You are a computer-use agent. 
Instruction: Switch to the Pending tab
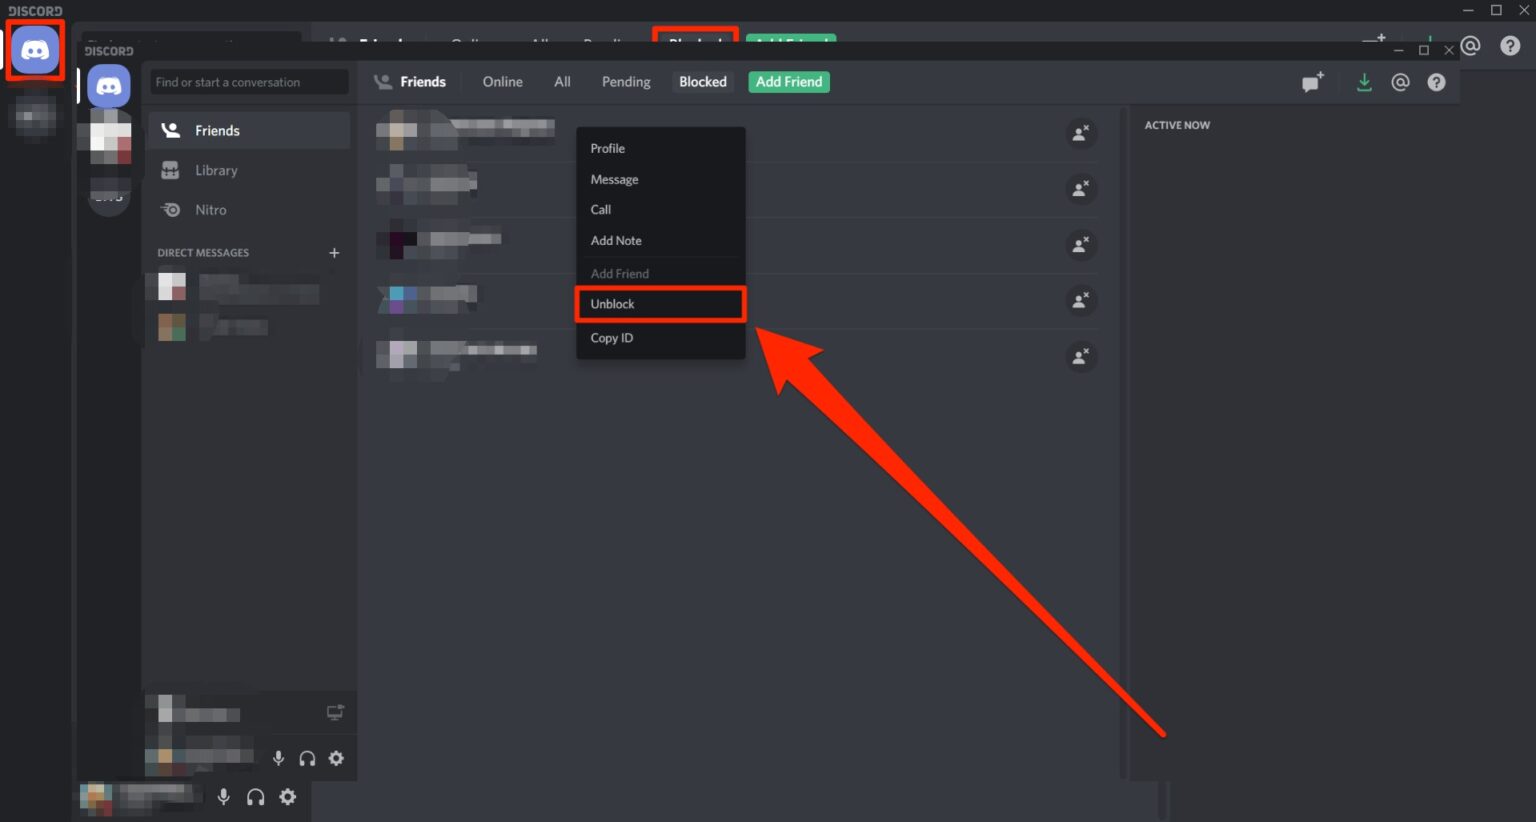[x=626, y=82]
